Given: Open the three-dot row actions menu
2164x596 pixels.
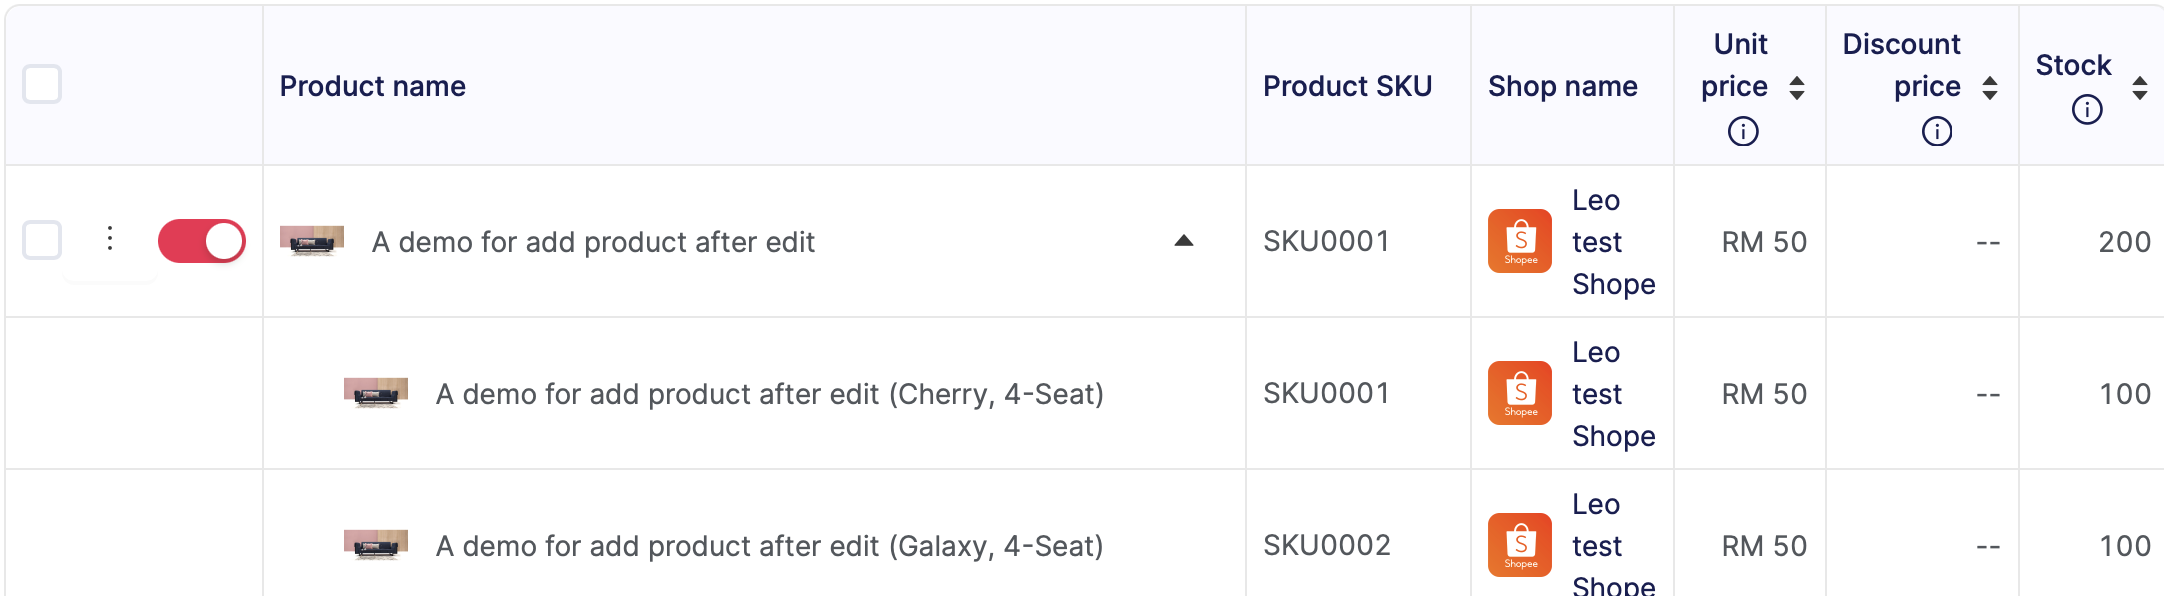Looking at the screenshot, I should (110, 239).
